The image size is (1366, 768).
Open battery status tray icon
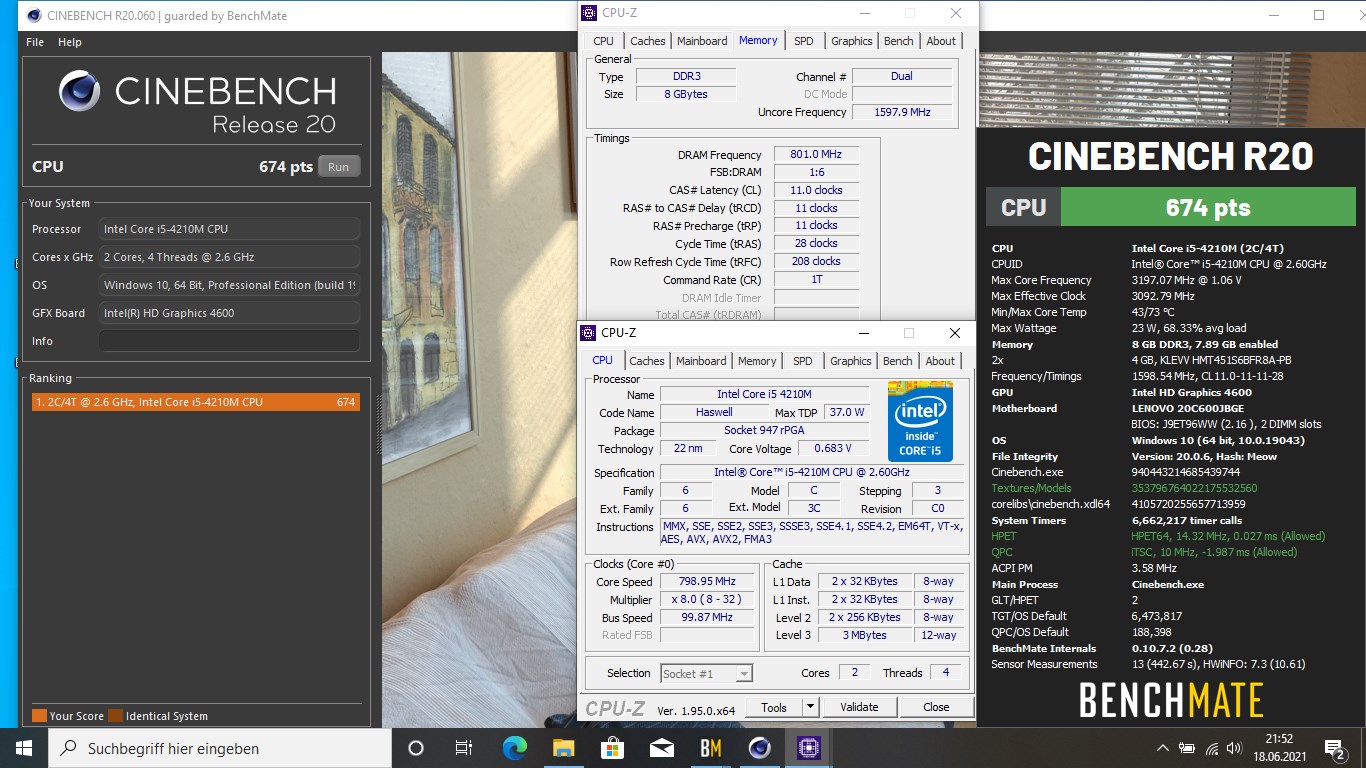1187,748
